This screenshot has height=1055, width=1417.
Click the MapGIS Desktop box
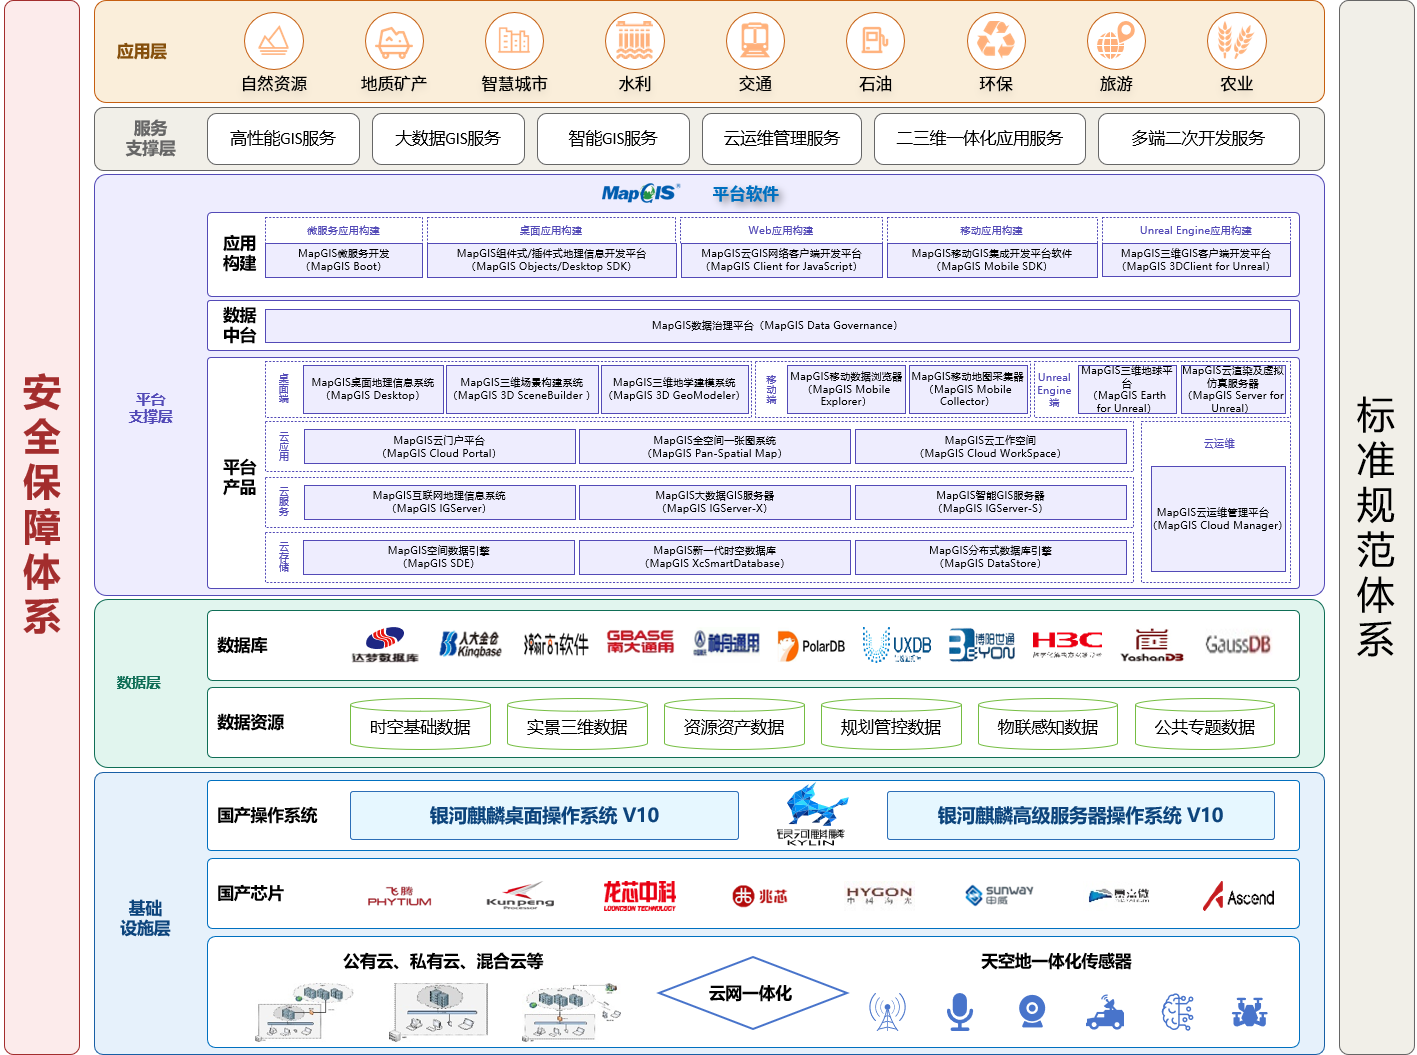tap(373, 389)
